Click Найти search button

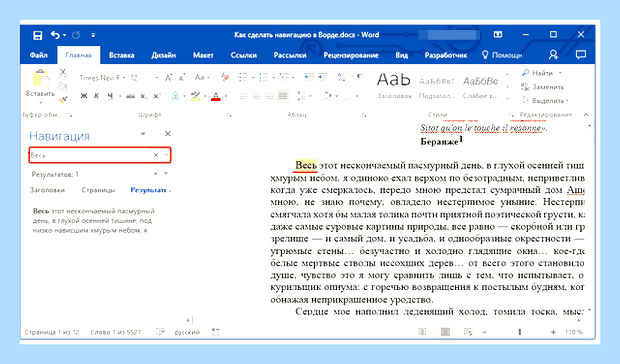pos(541,73)
